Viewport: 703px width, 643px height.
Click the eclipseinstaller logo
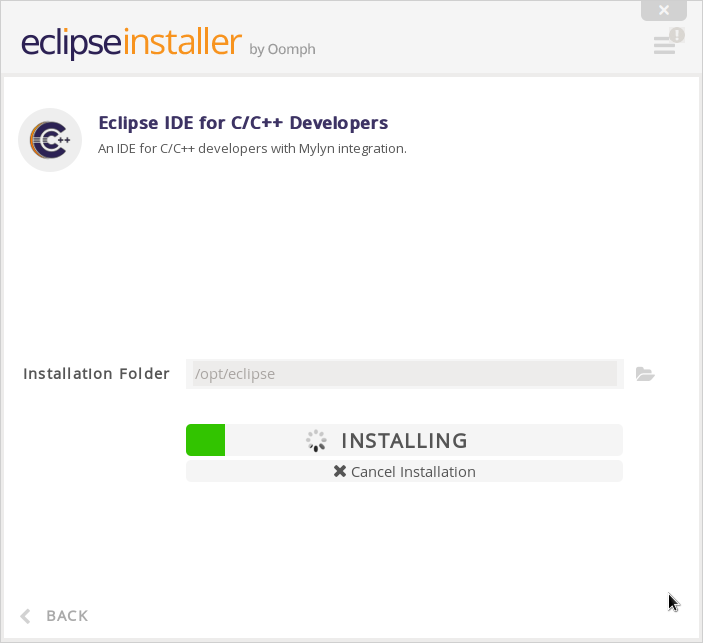[131, 42]
